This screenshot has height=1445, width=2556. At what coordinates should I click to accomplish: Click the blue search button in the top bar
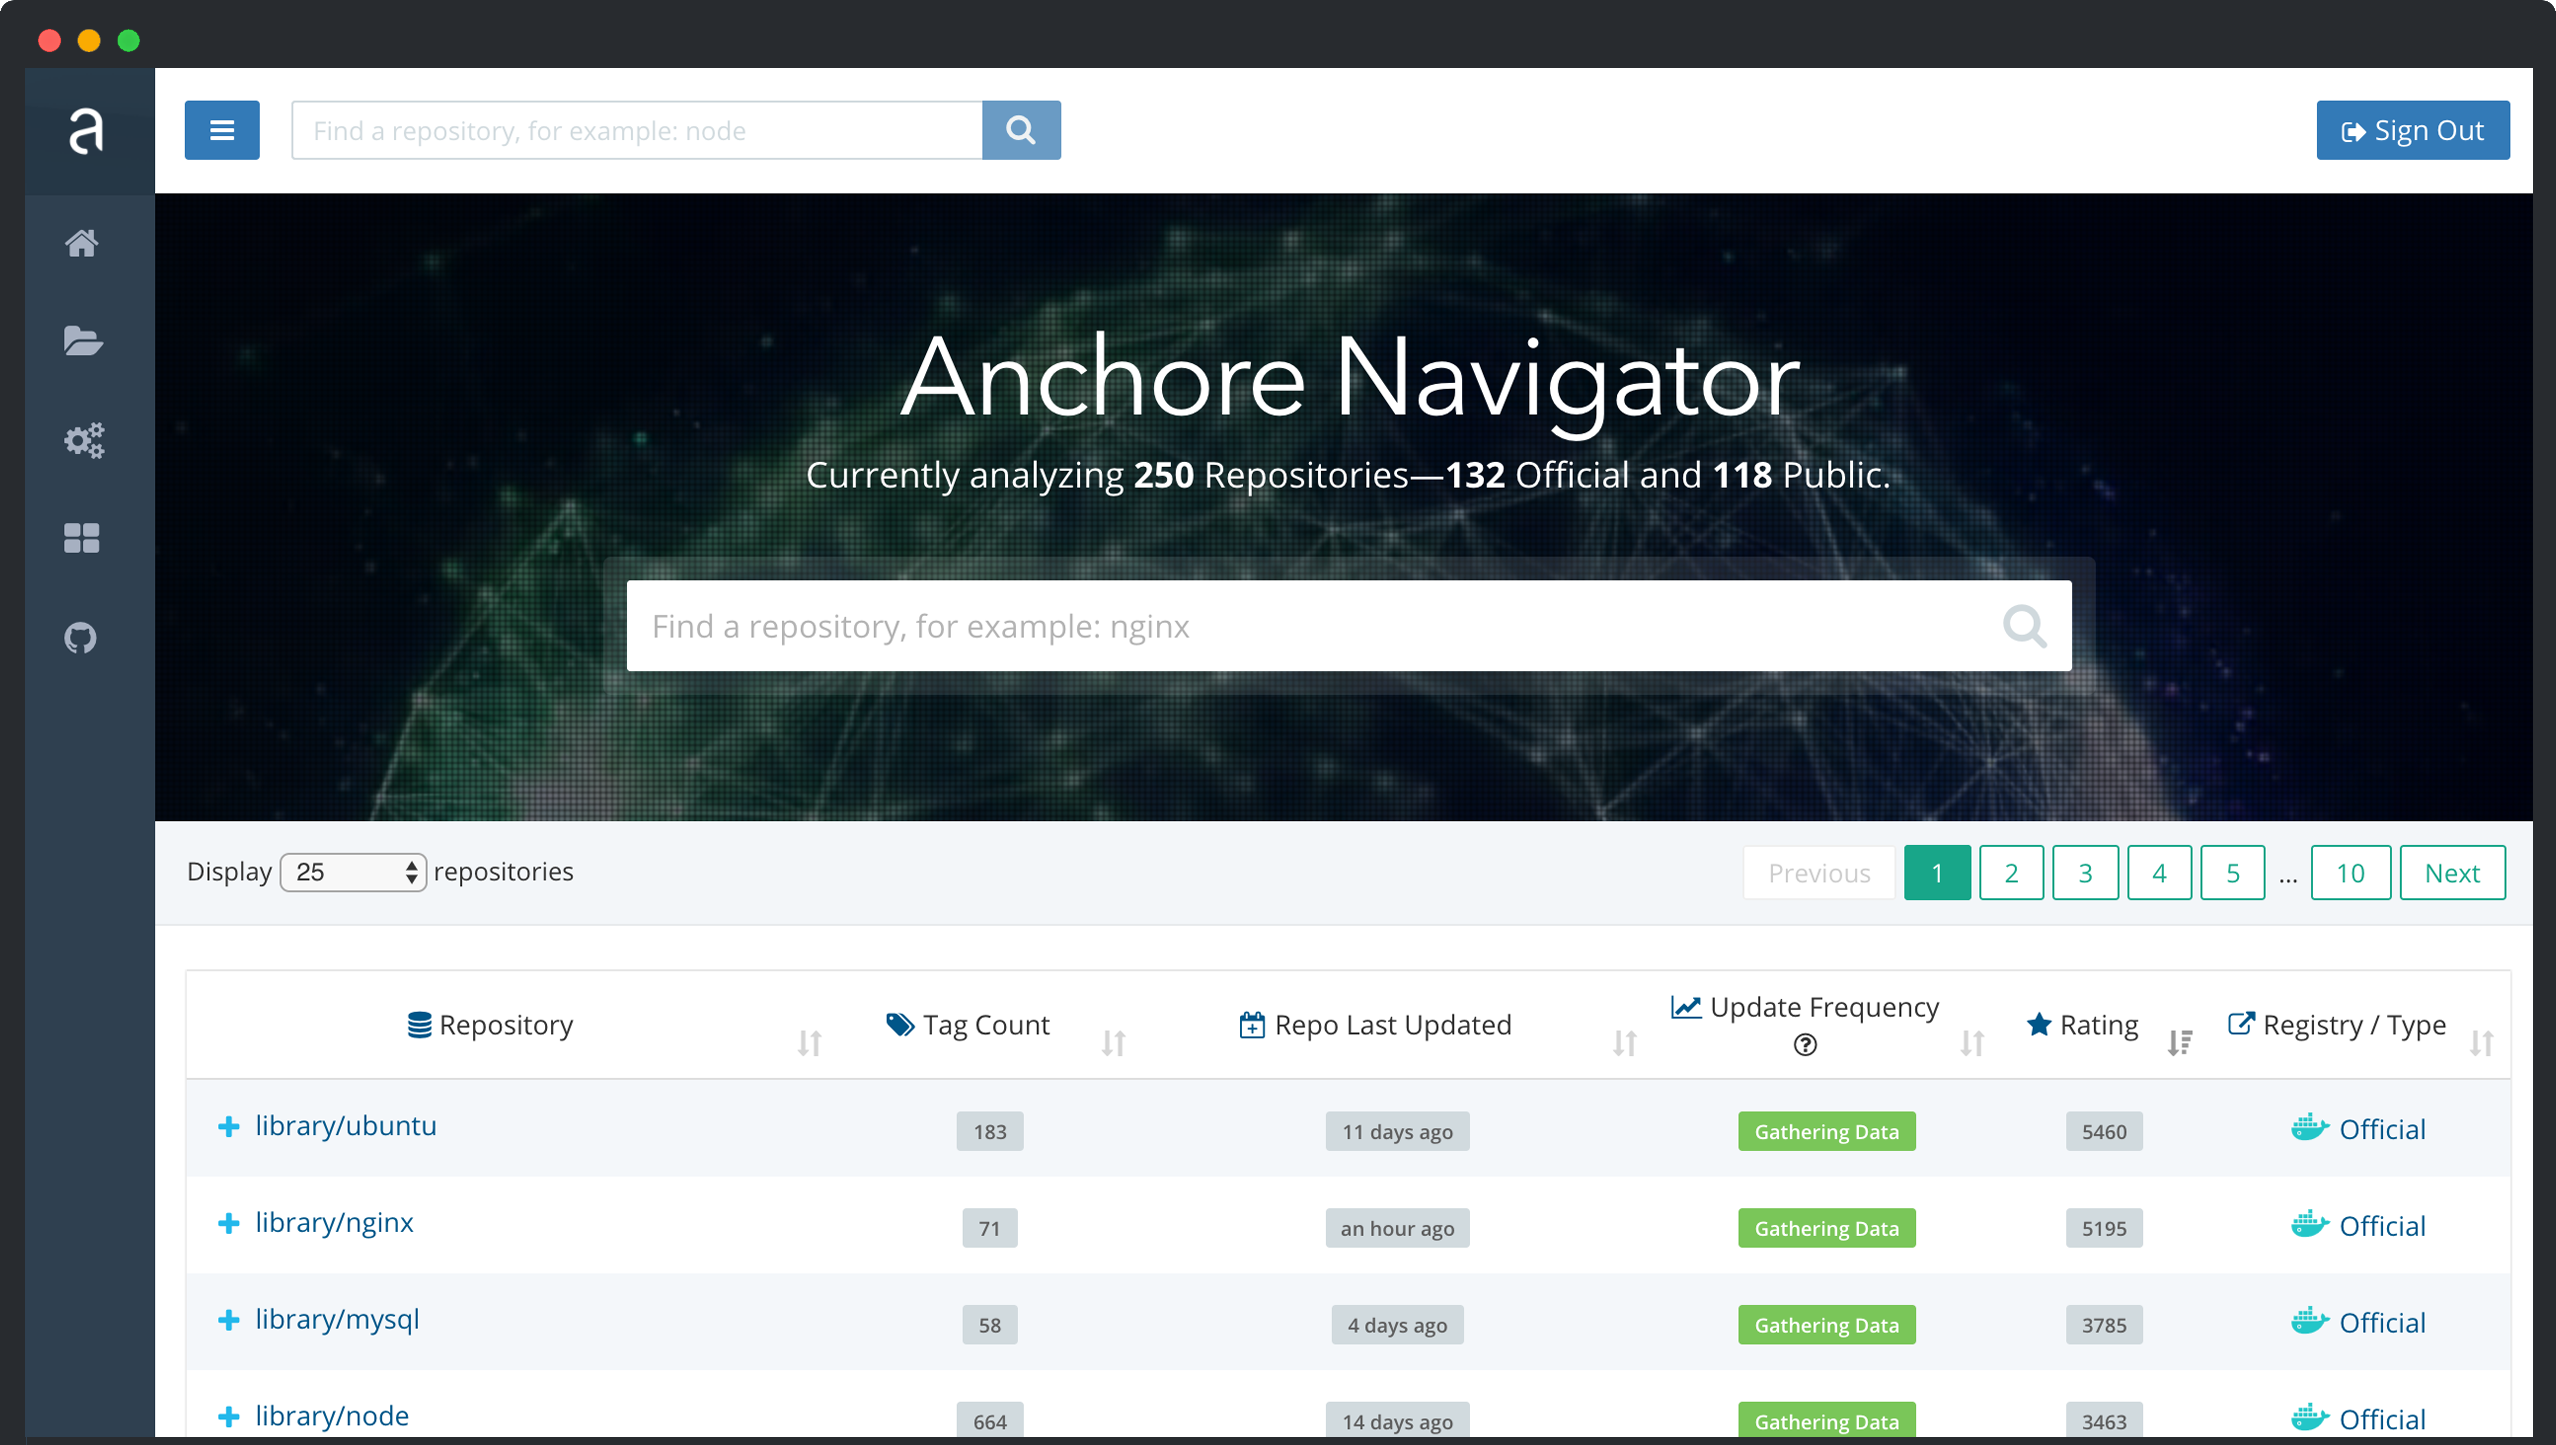pos(1021,130)
